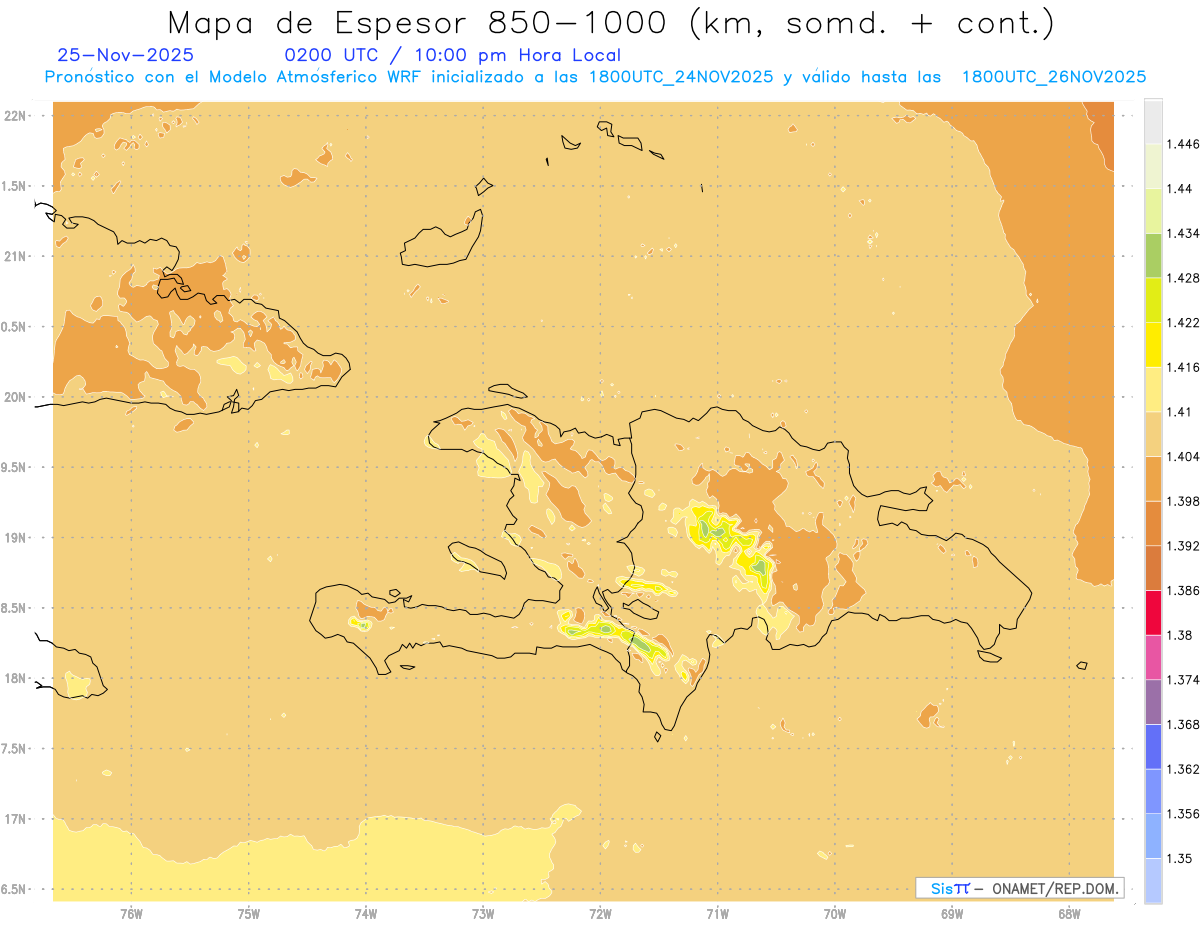The image size is (1200, 927).
Task: Click the legend value 1.362
Action: point(1183,769)
